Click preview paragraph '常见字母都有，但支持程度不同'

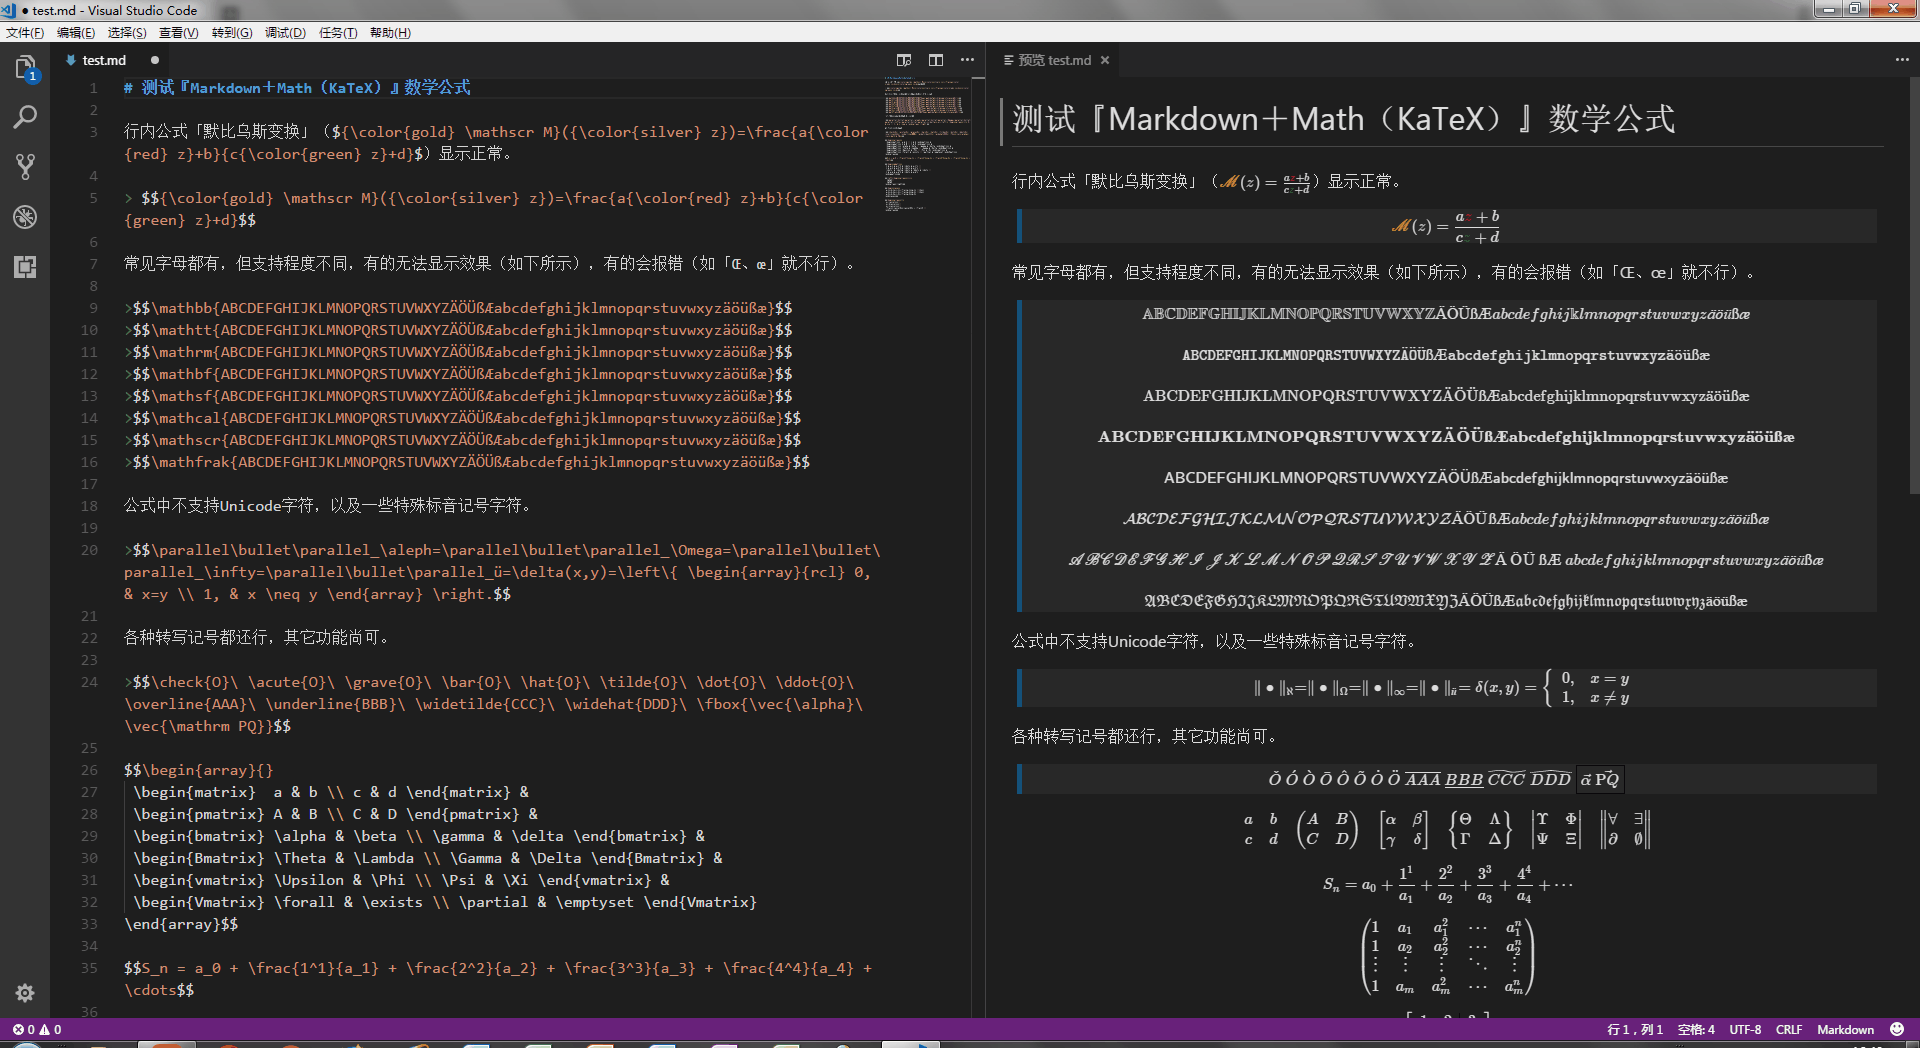click(x=1384, y=272)
